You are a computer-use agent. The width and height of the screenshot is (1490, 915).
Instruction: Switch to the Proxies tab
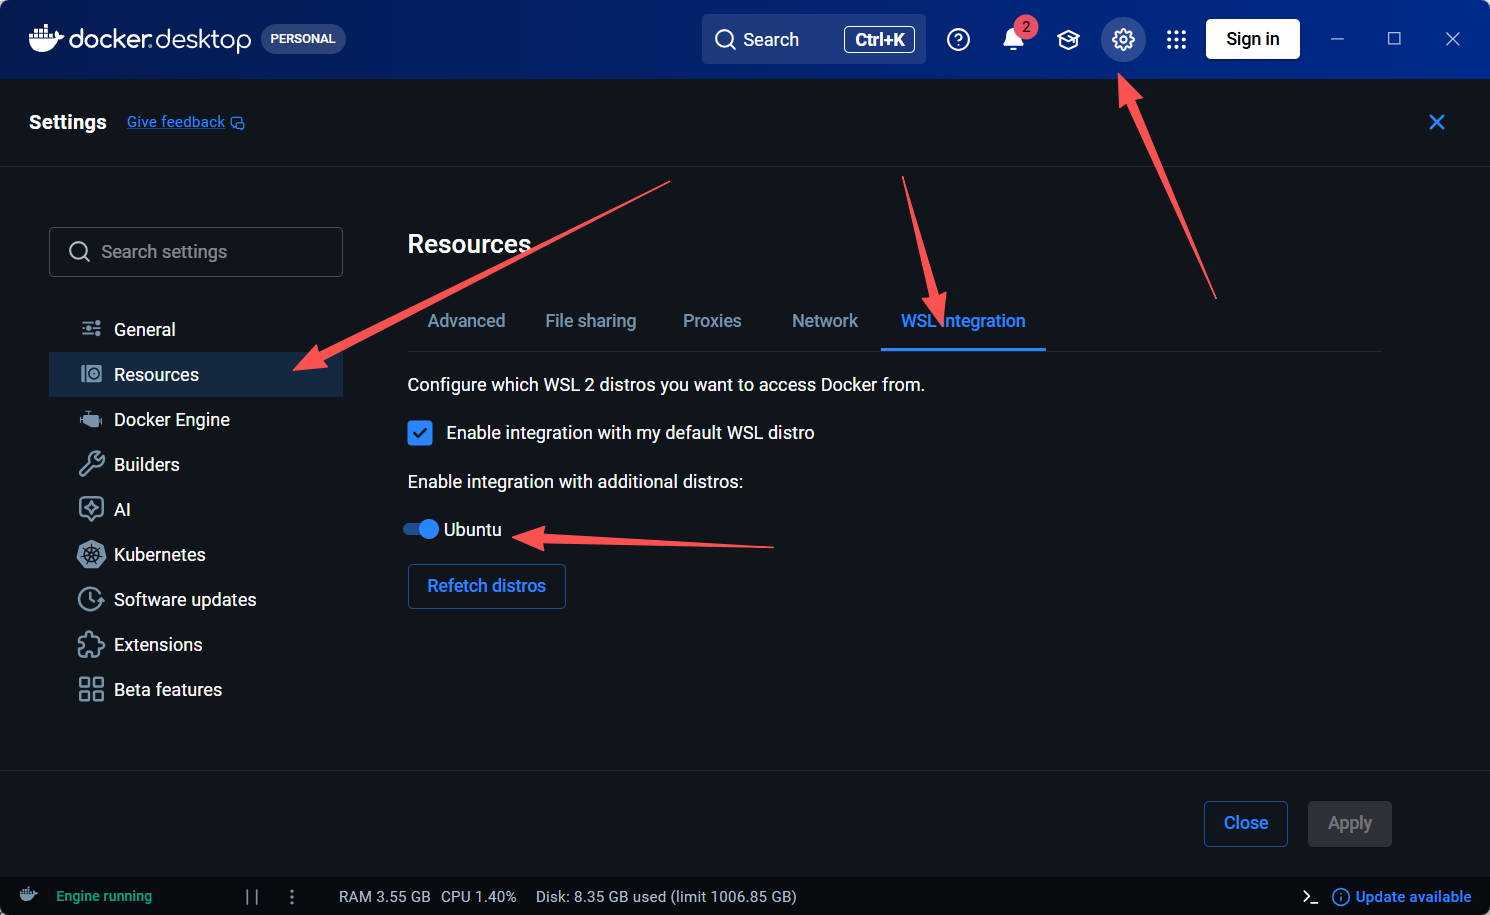(x=712, y=321)
